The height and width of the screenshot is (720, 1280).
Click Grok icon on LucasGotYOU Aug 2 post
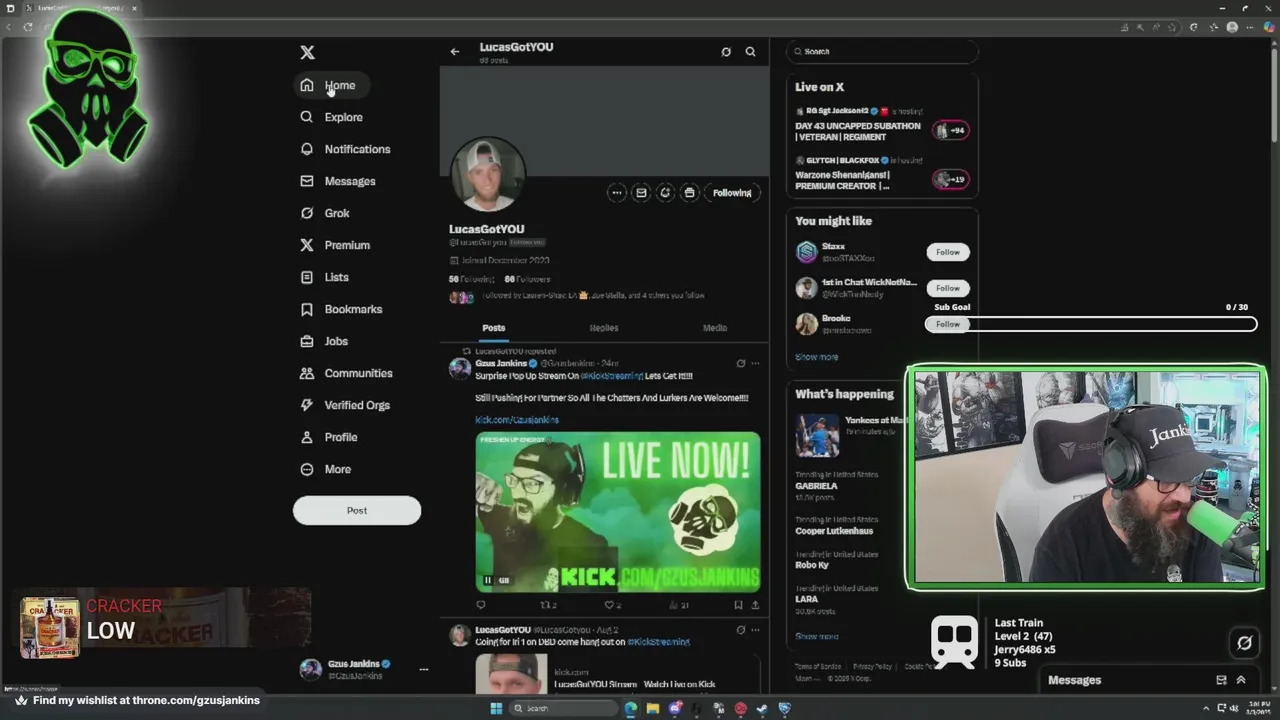tap(741, 630)
